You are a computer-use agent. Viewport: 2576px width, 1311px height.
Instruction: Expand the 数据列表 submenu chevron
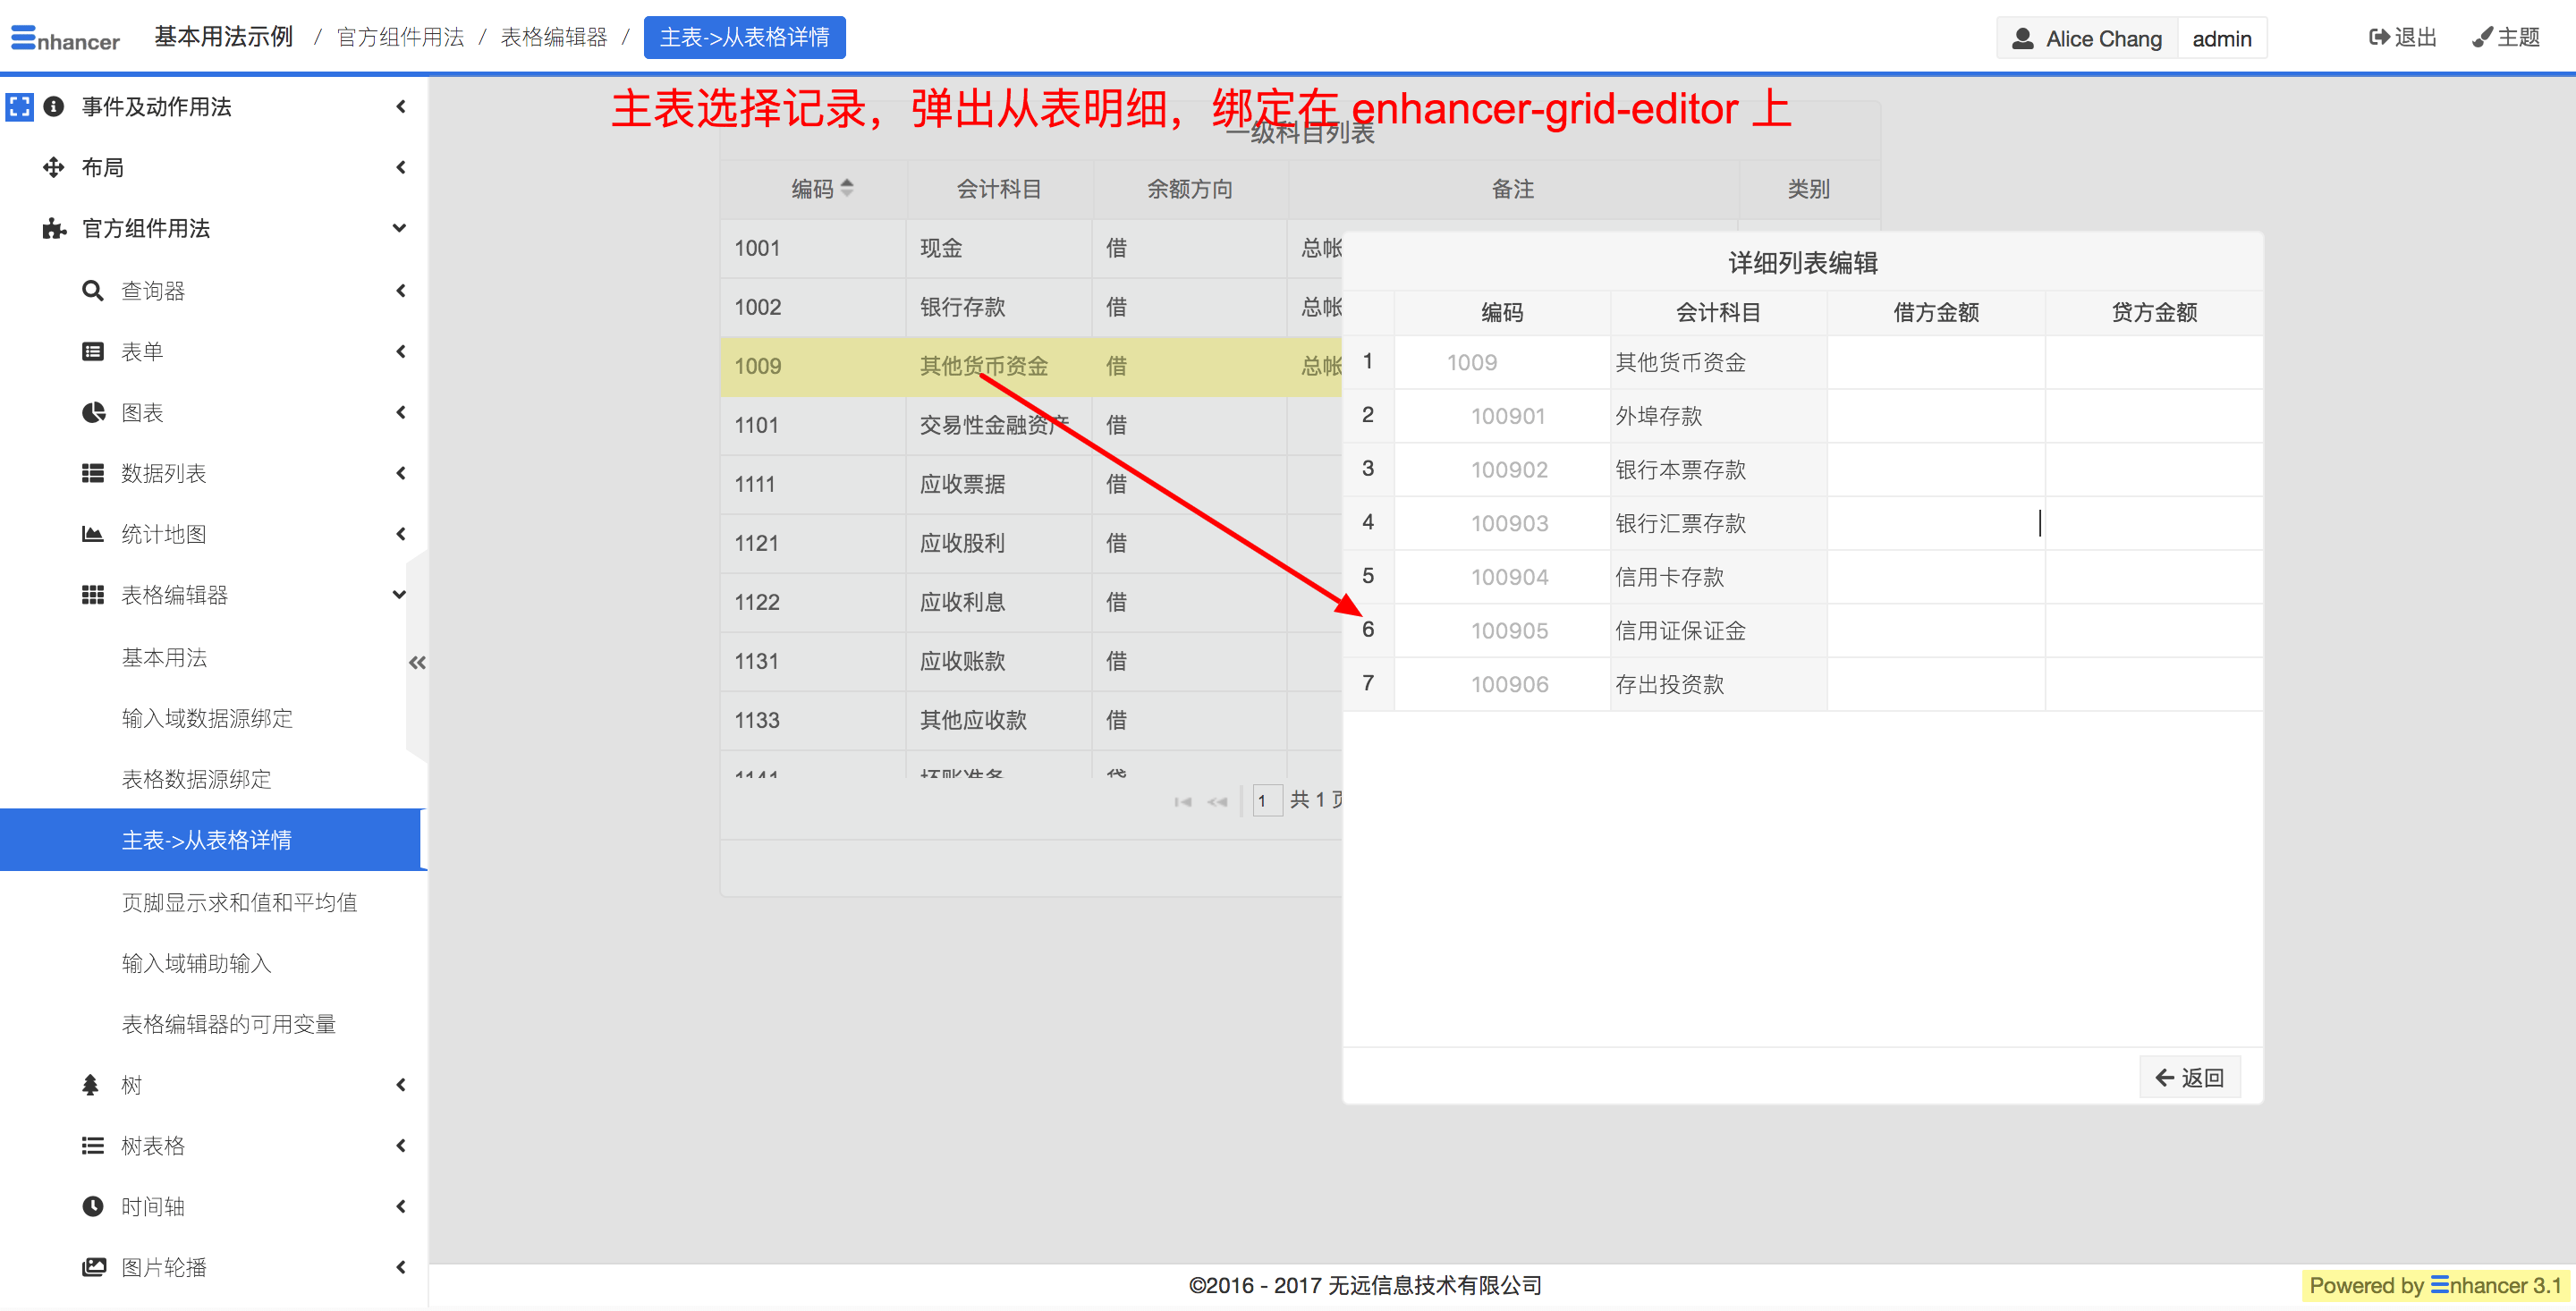tap(401, 473)
